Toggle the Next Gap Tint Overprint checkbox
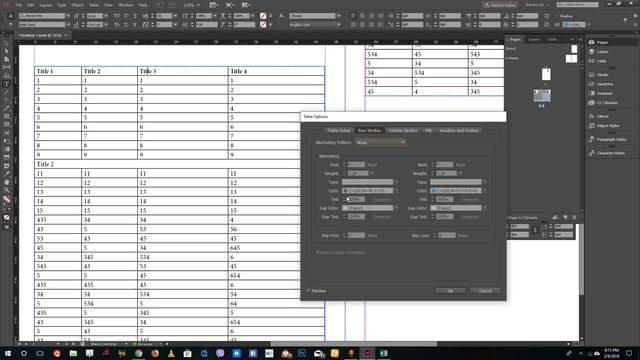The height and width of the screenshot is (360, 640). 459,217
